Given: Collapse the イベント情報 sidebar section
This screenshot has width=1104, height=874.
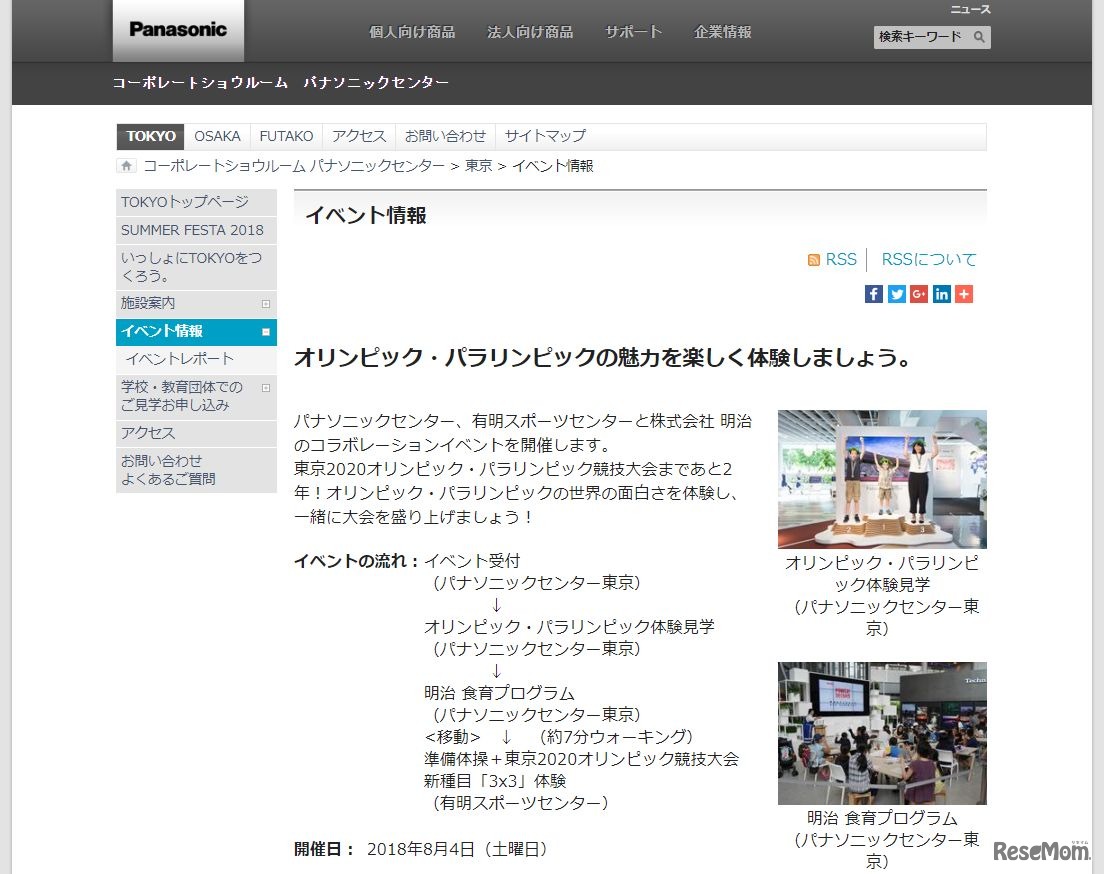Looking at the screenshot, I should click(x=265, y=332).
